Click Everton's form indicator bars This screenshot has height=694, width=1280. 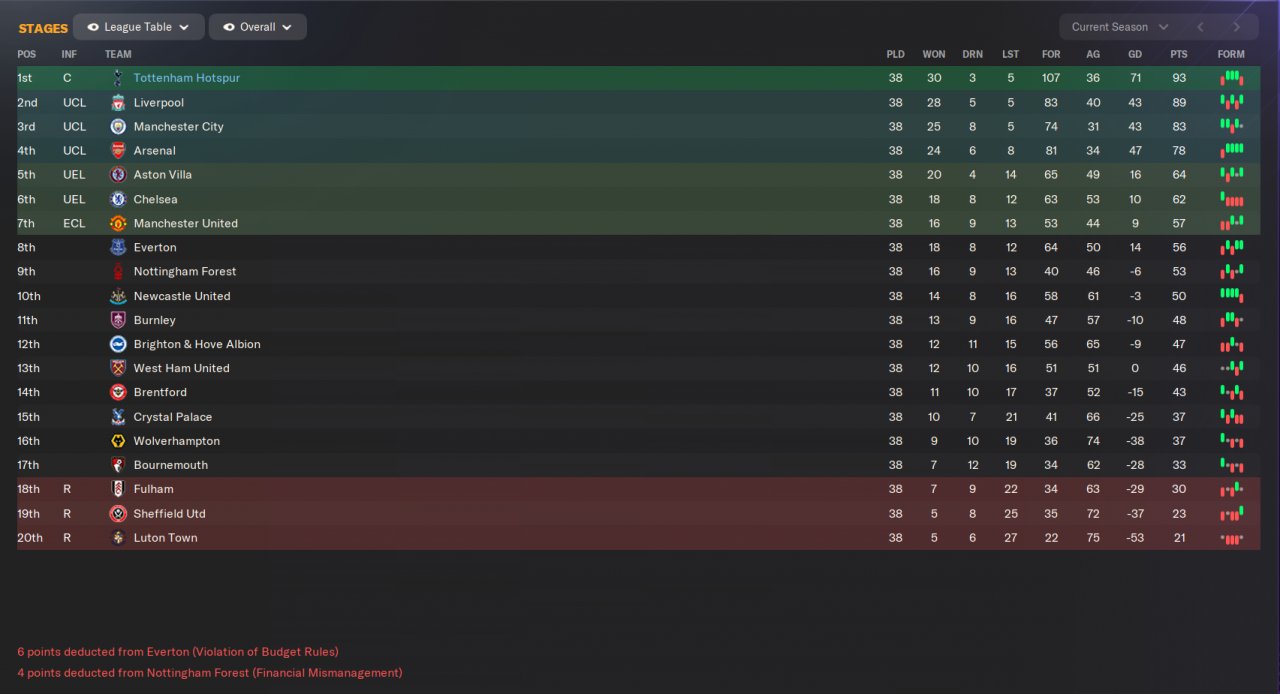coord(1231,247)
